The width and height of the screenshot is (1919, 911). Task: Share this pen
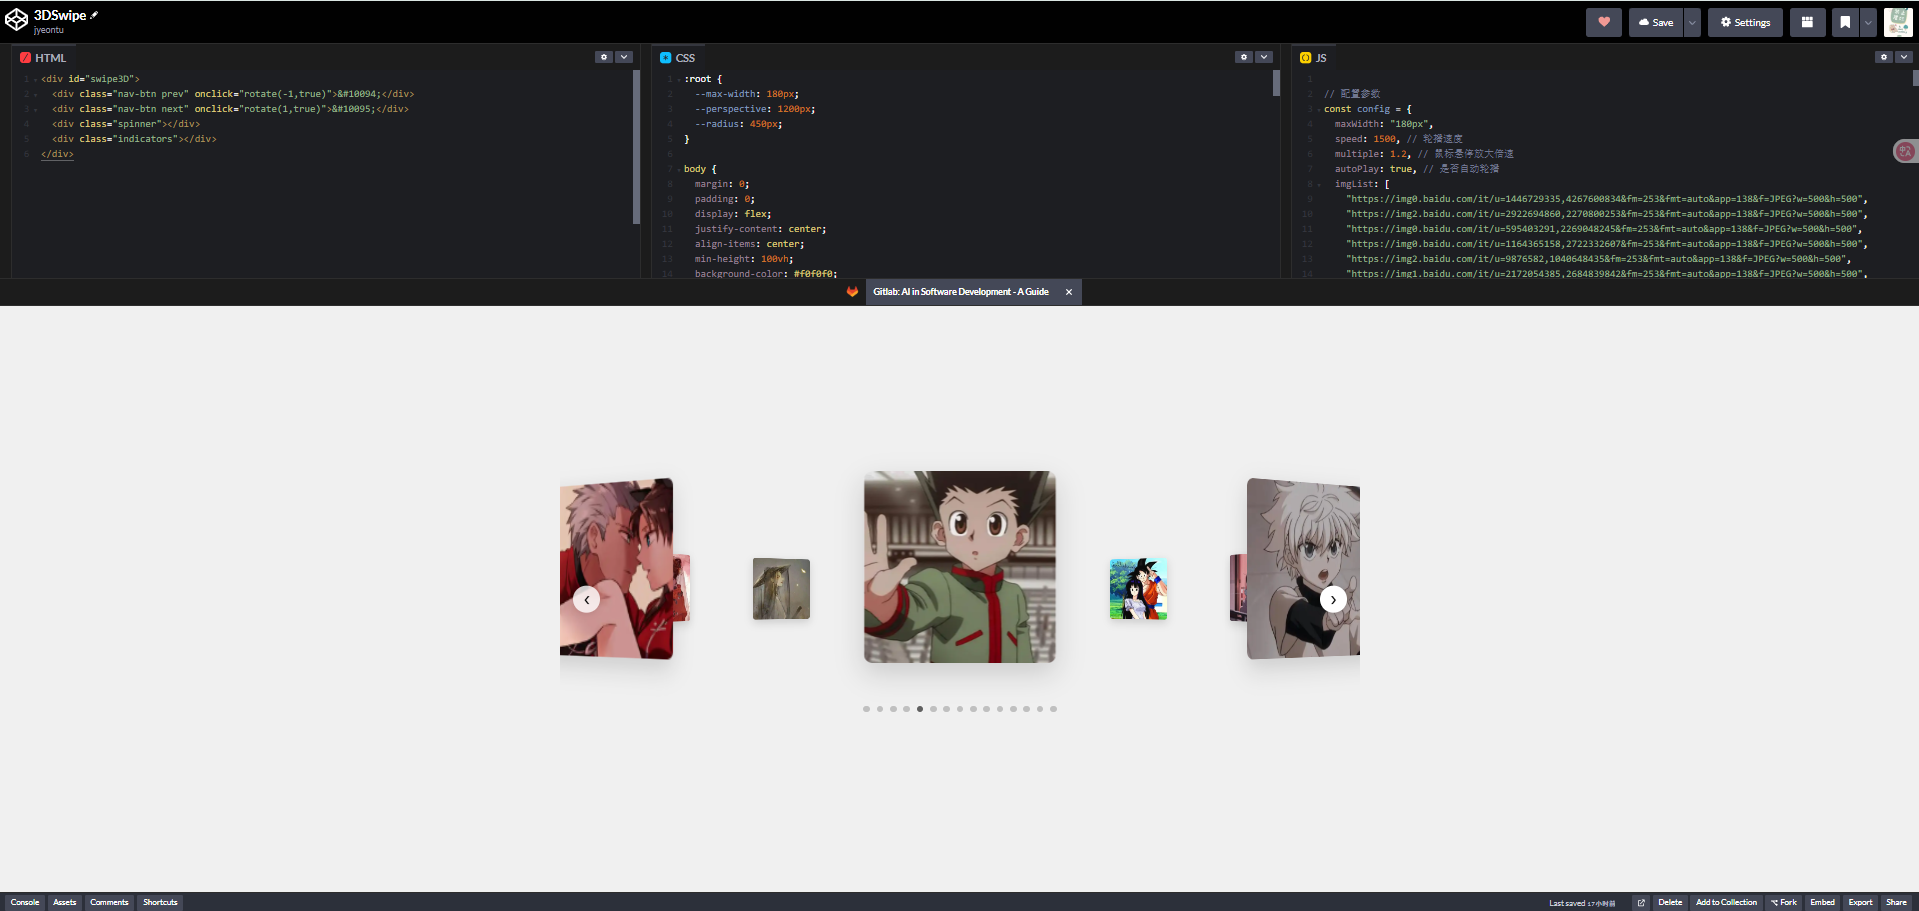(1896, 902)
